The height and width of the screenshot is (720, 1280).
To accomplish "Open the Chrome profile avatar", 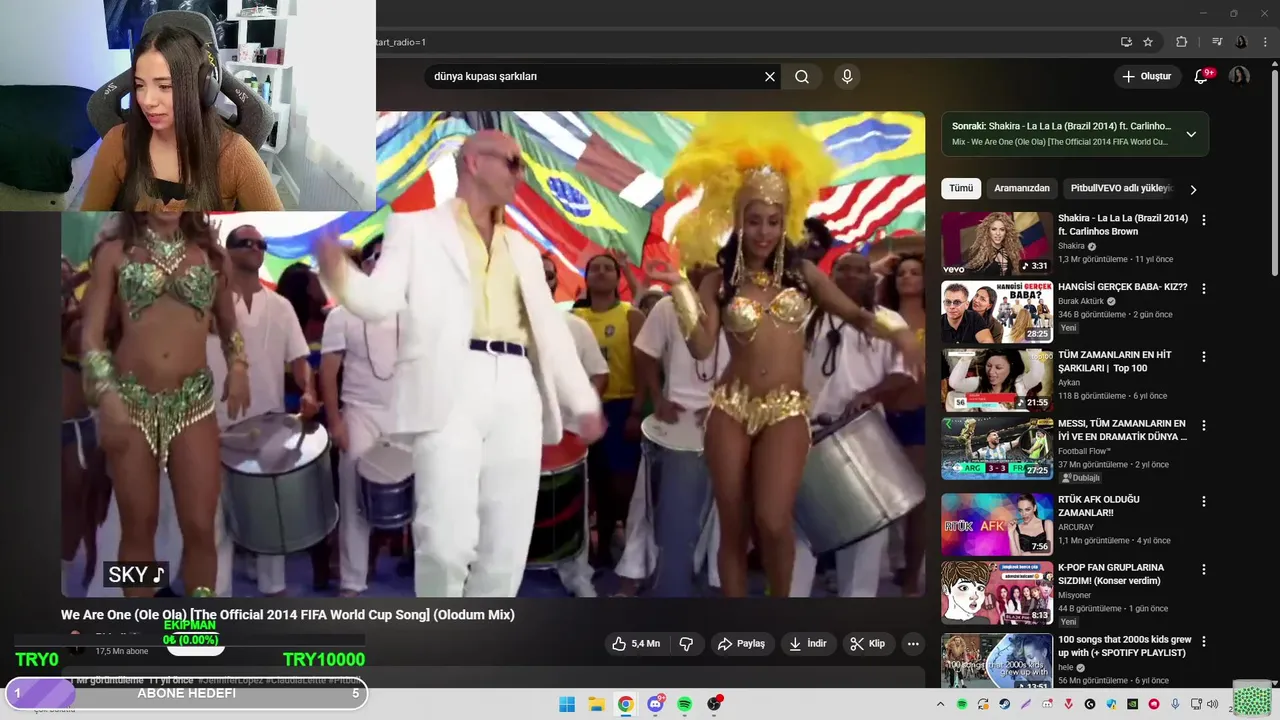I will point(1241,42).
